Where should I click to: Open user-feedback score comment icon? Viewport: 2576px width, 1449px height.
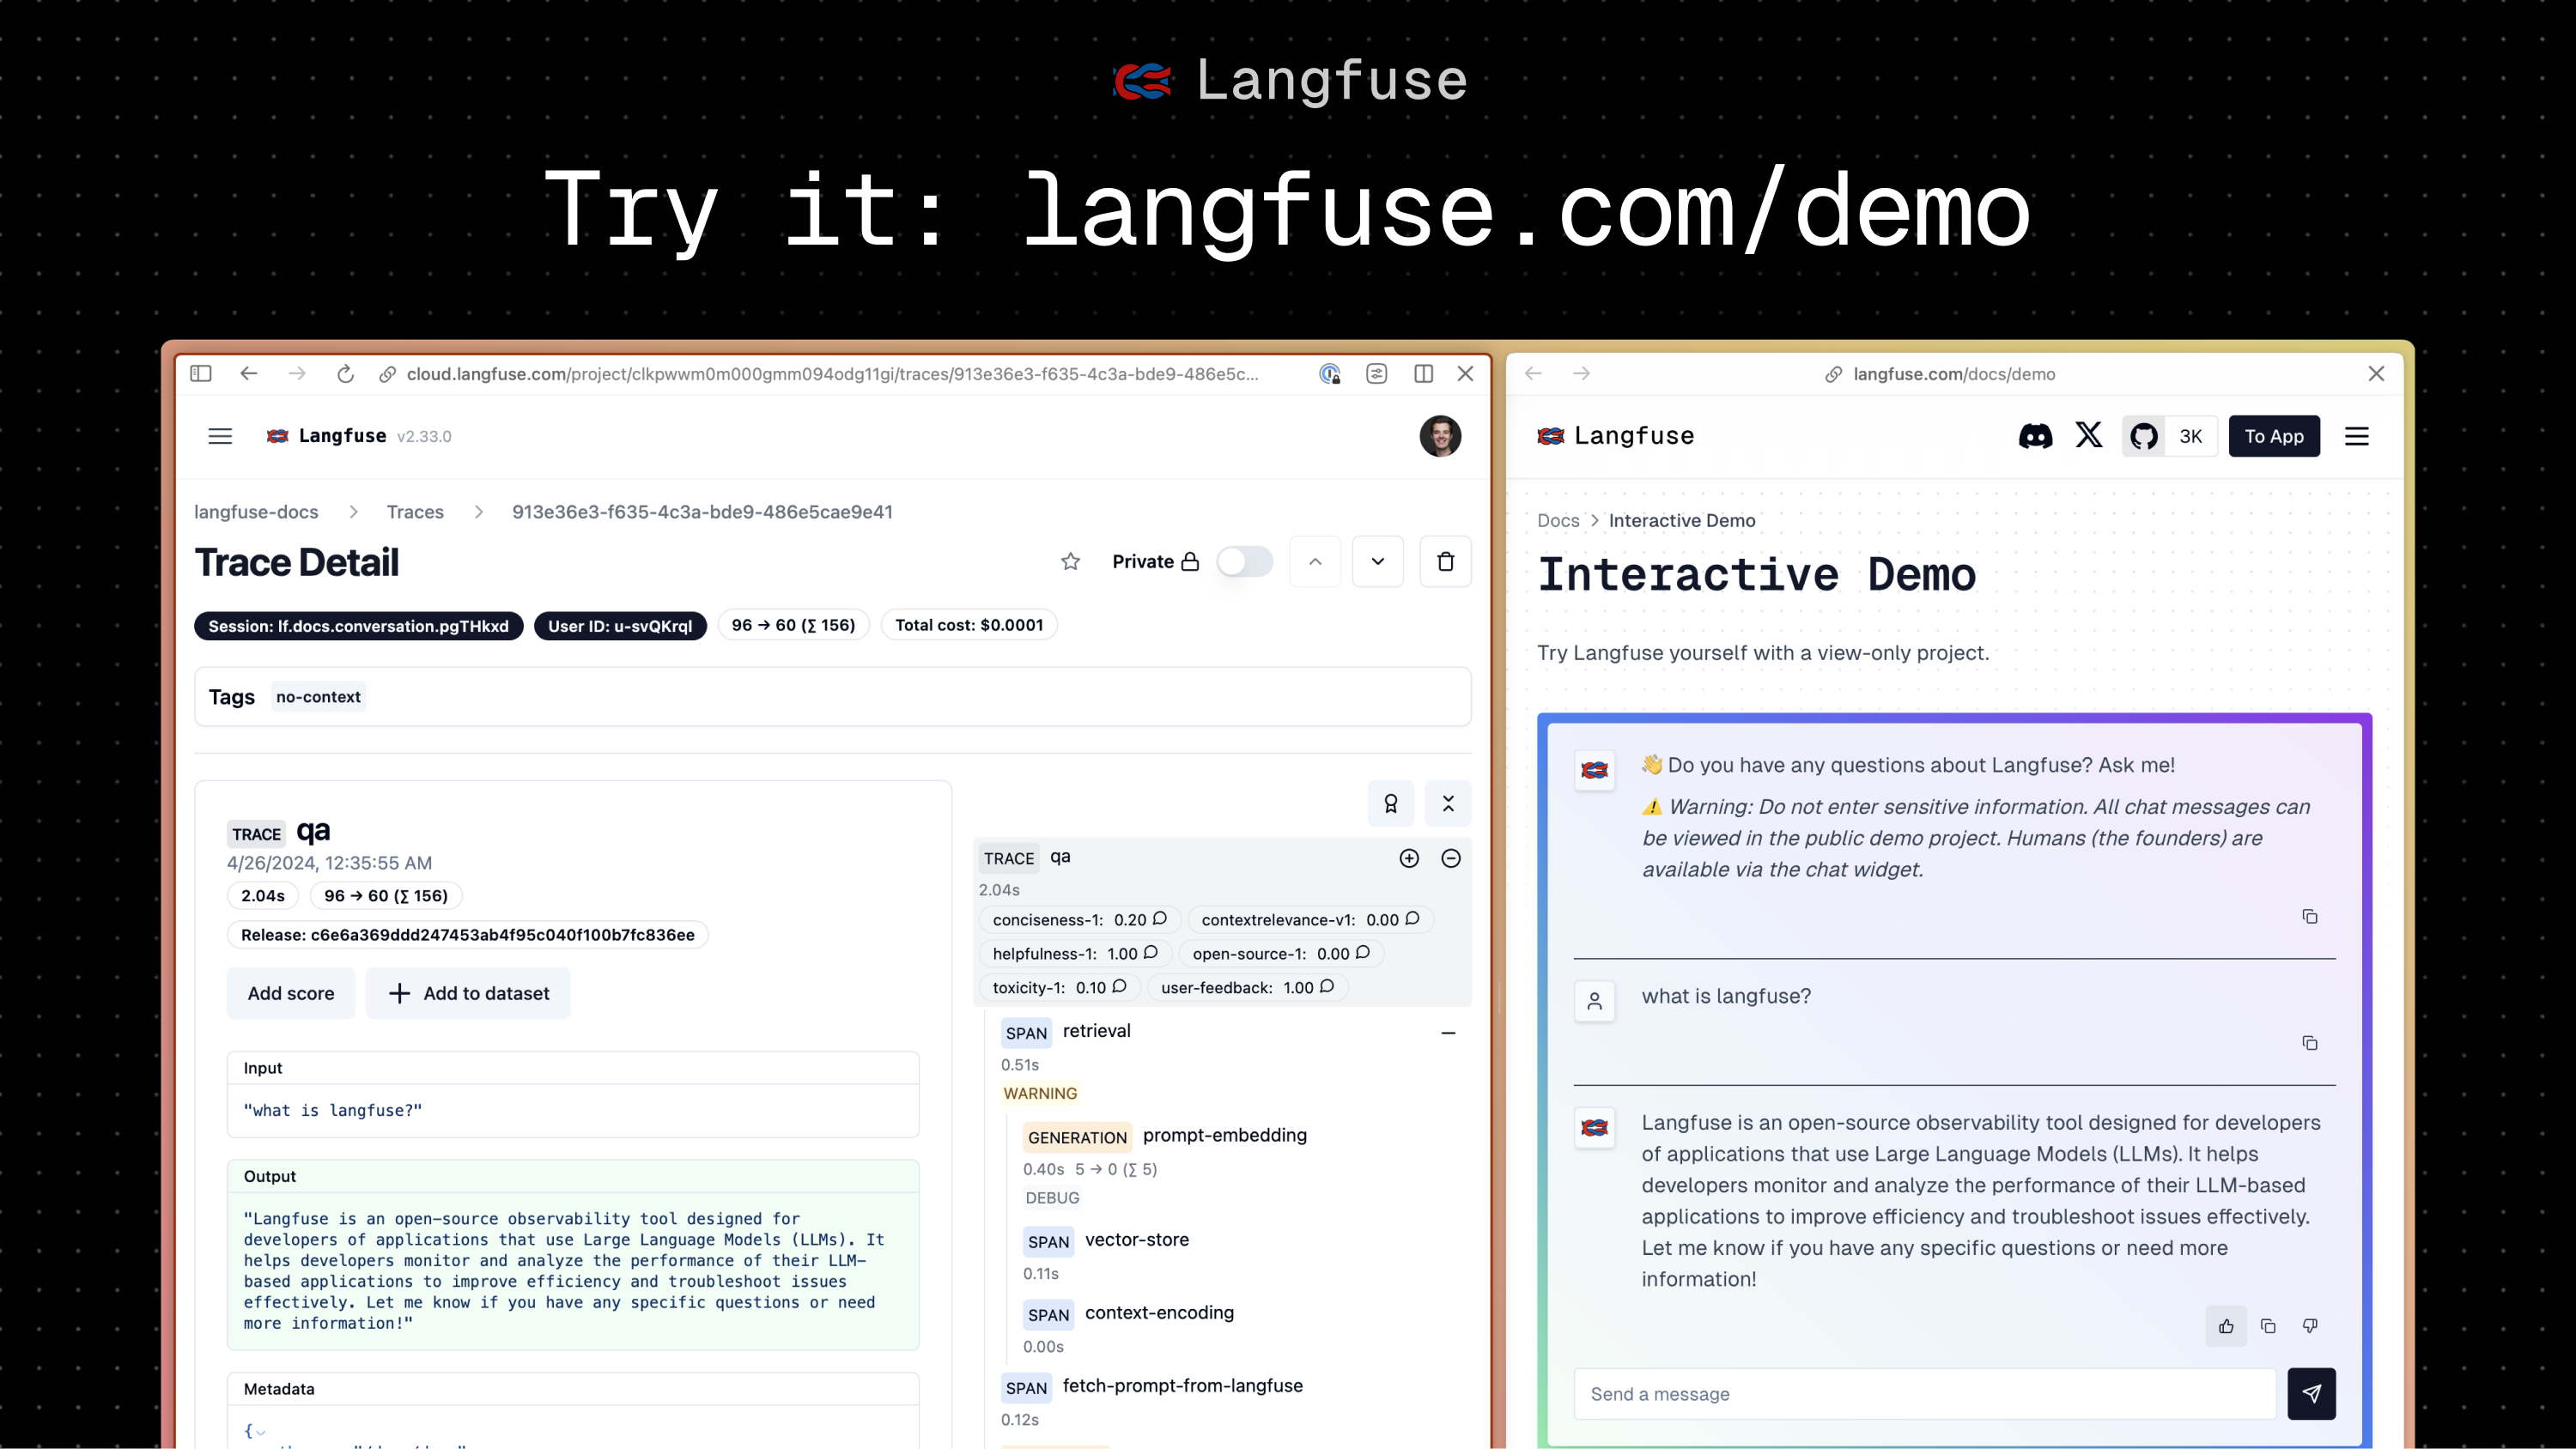pos(1327,986)
